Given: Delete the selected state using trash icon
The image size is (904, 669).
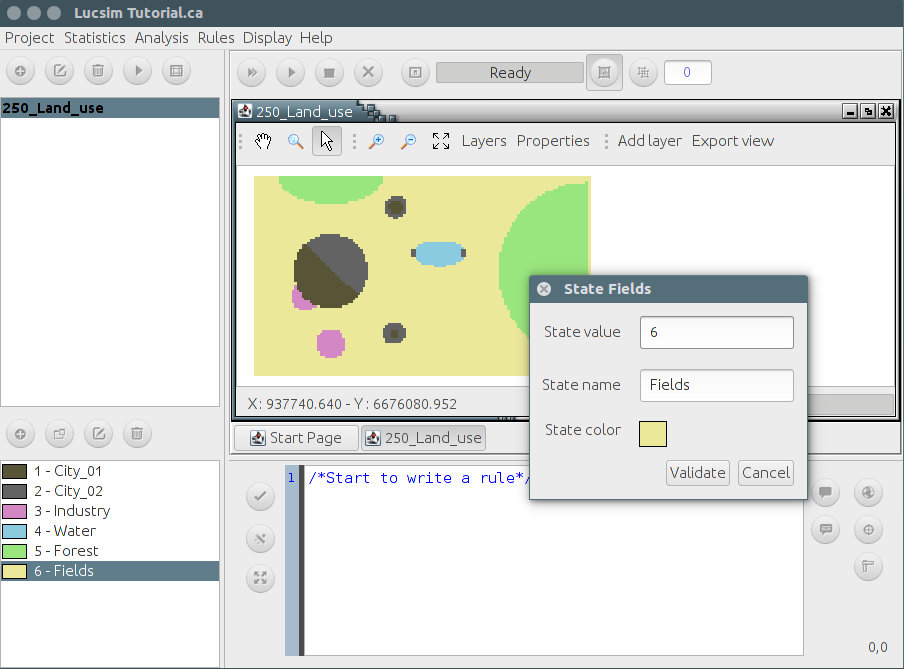Looking at the screenshot, I should pos(137,434).
